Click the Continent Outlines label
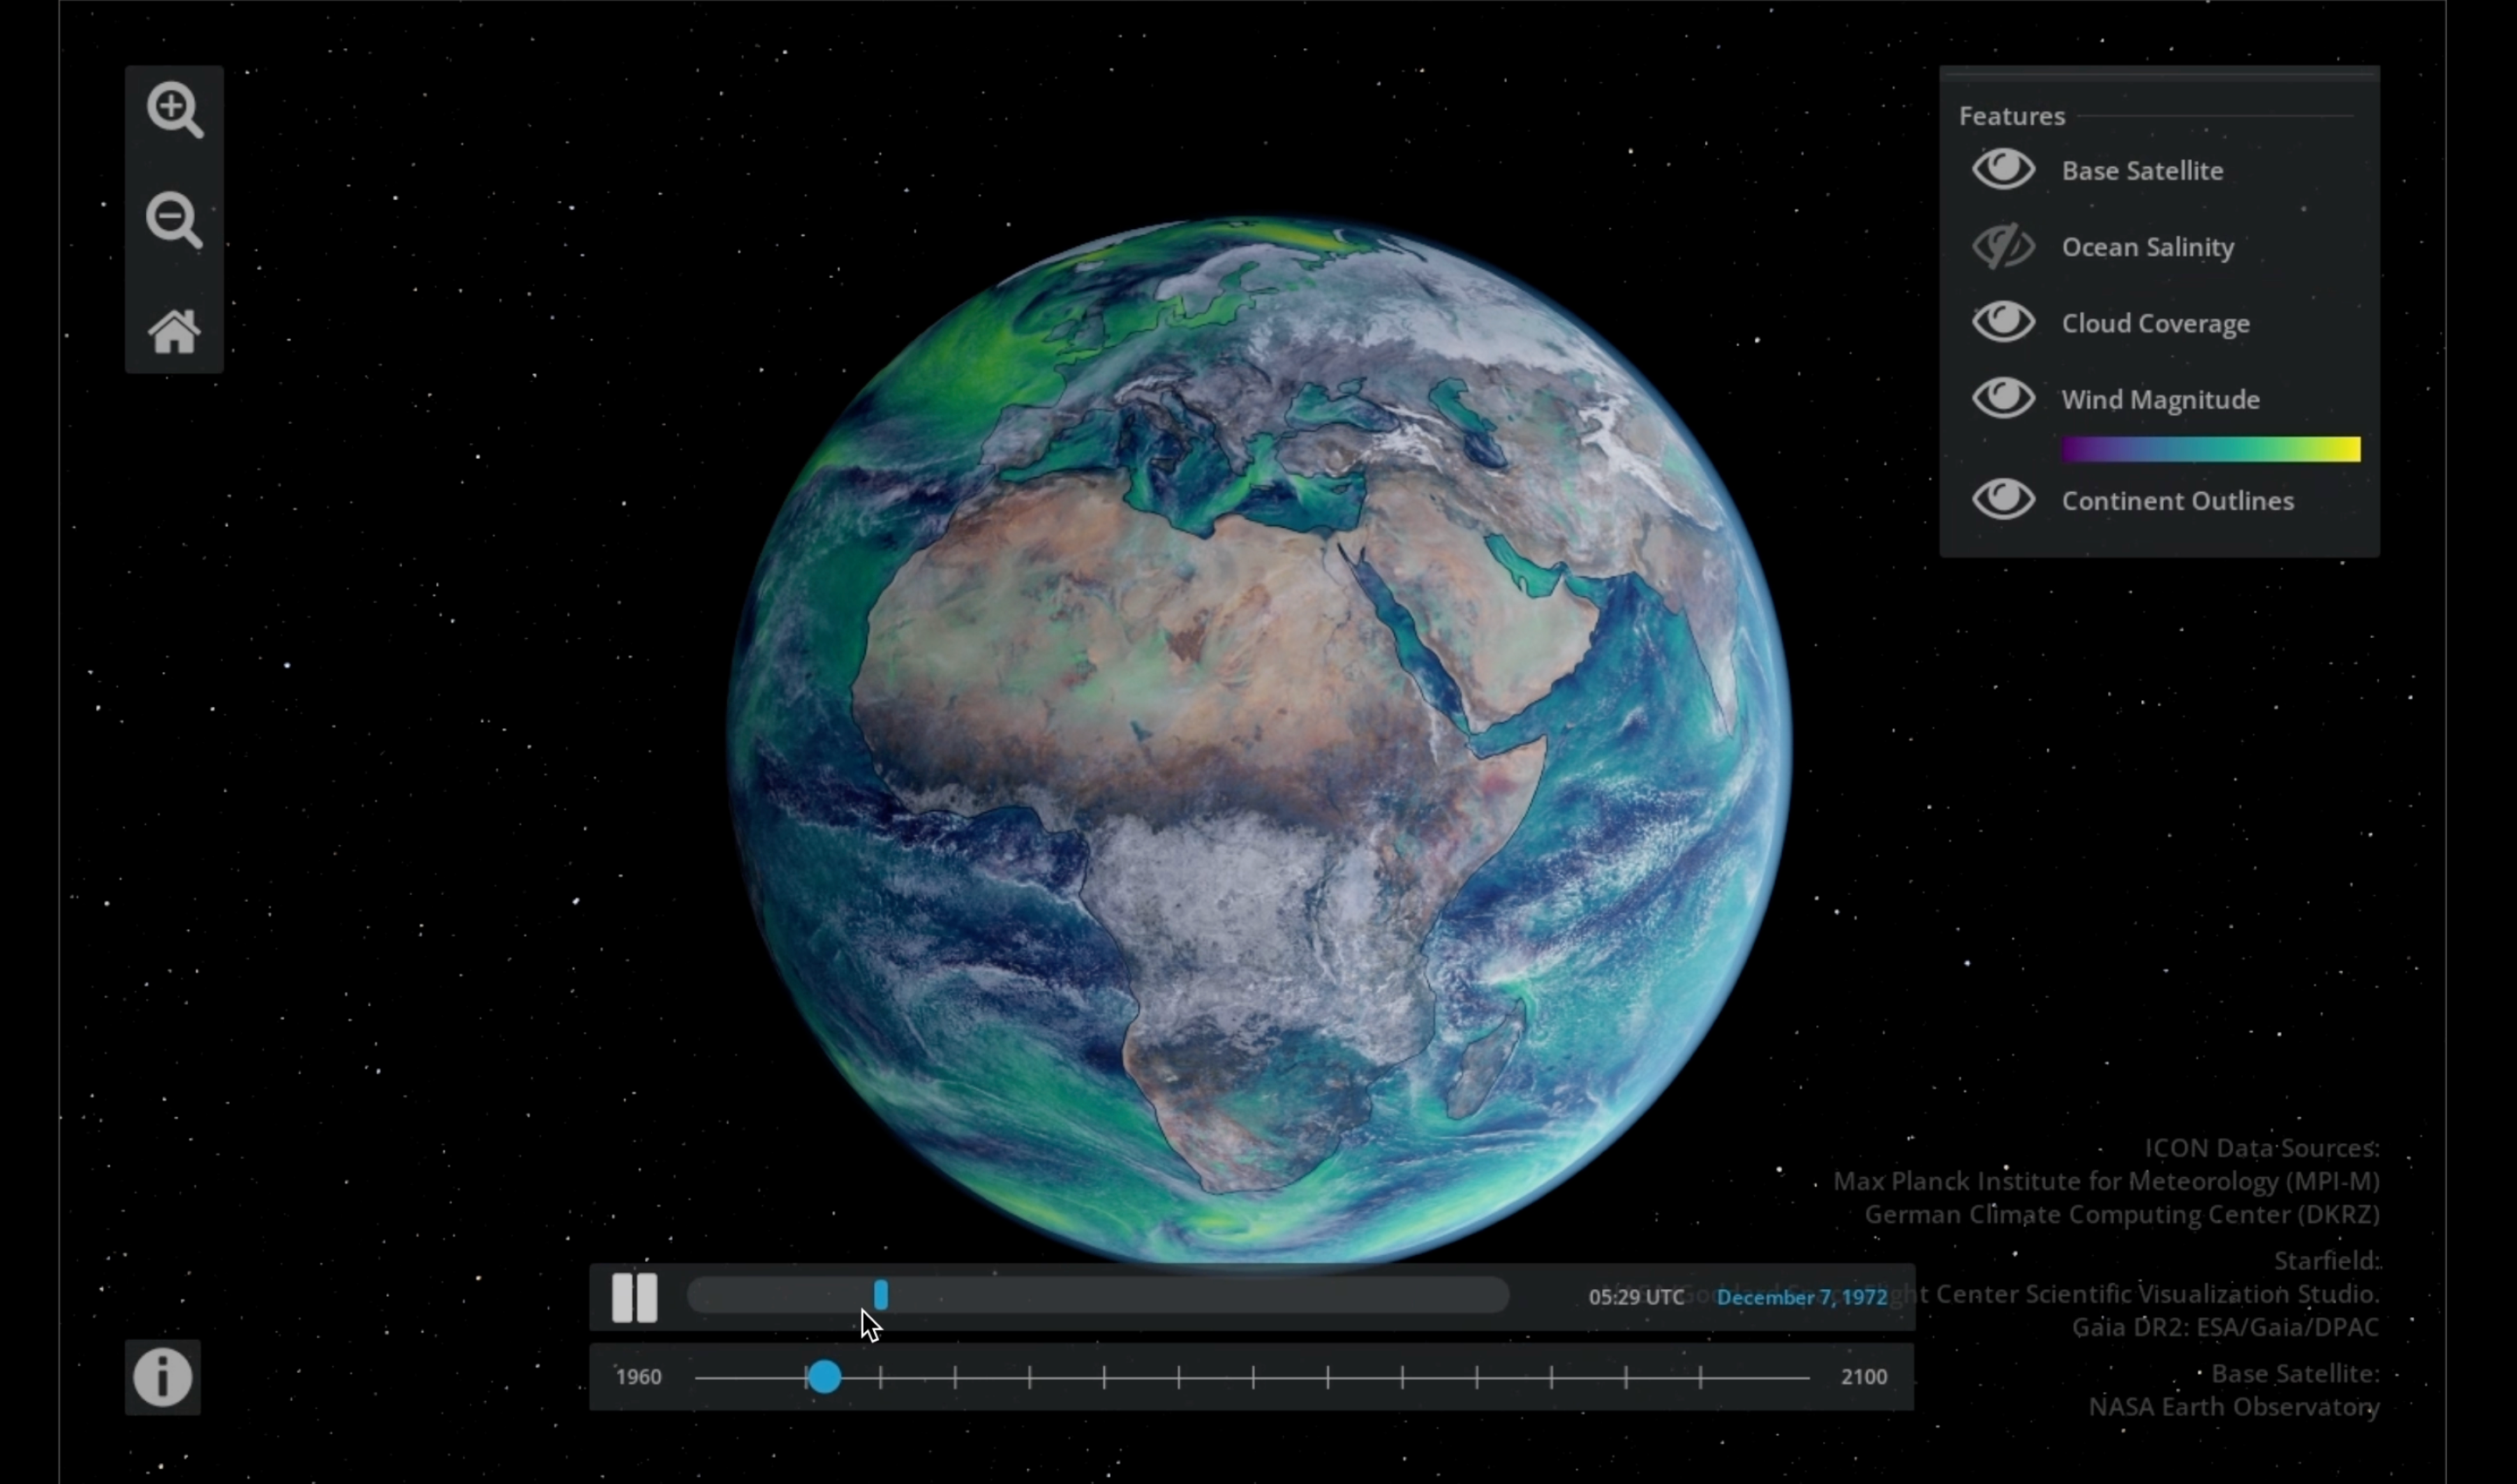 (2177, 500)
